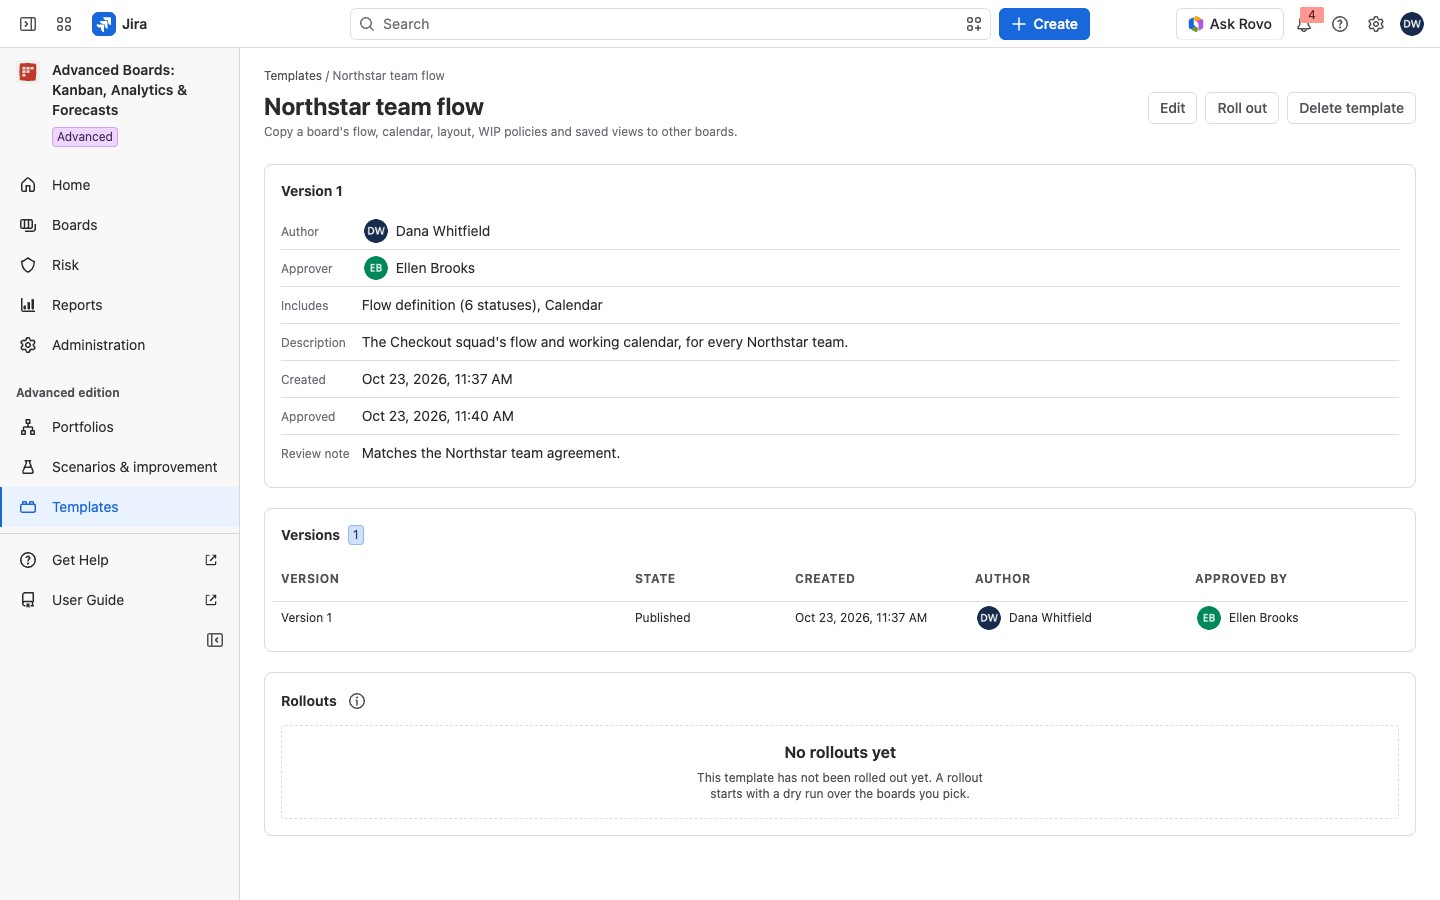Toggle the top-left sidebar panel icon

coord(28,24)
